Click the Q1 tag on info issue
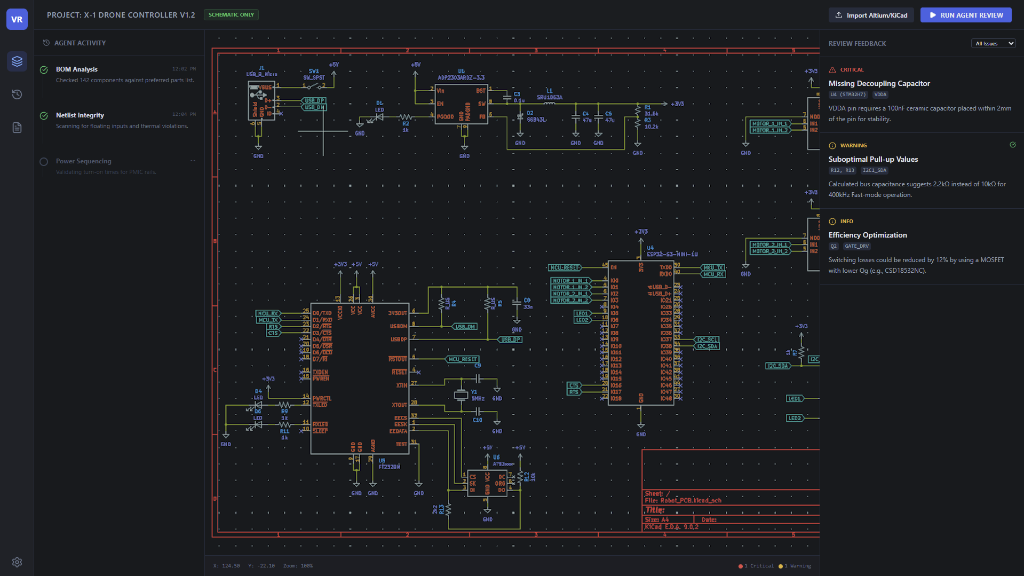 coord(833,246)
